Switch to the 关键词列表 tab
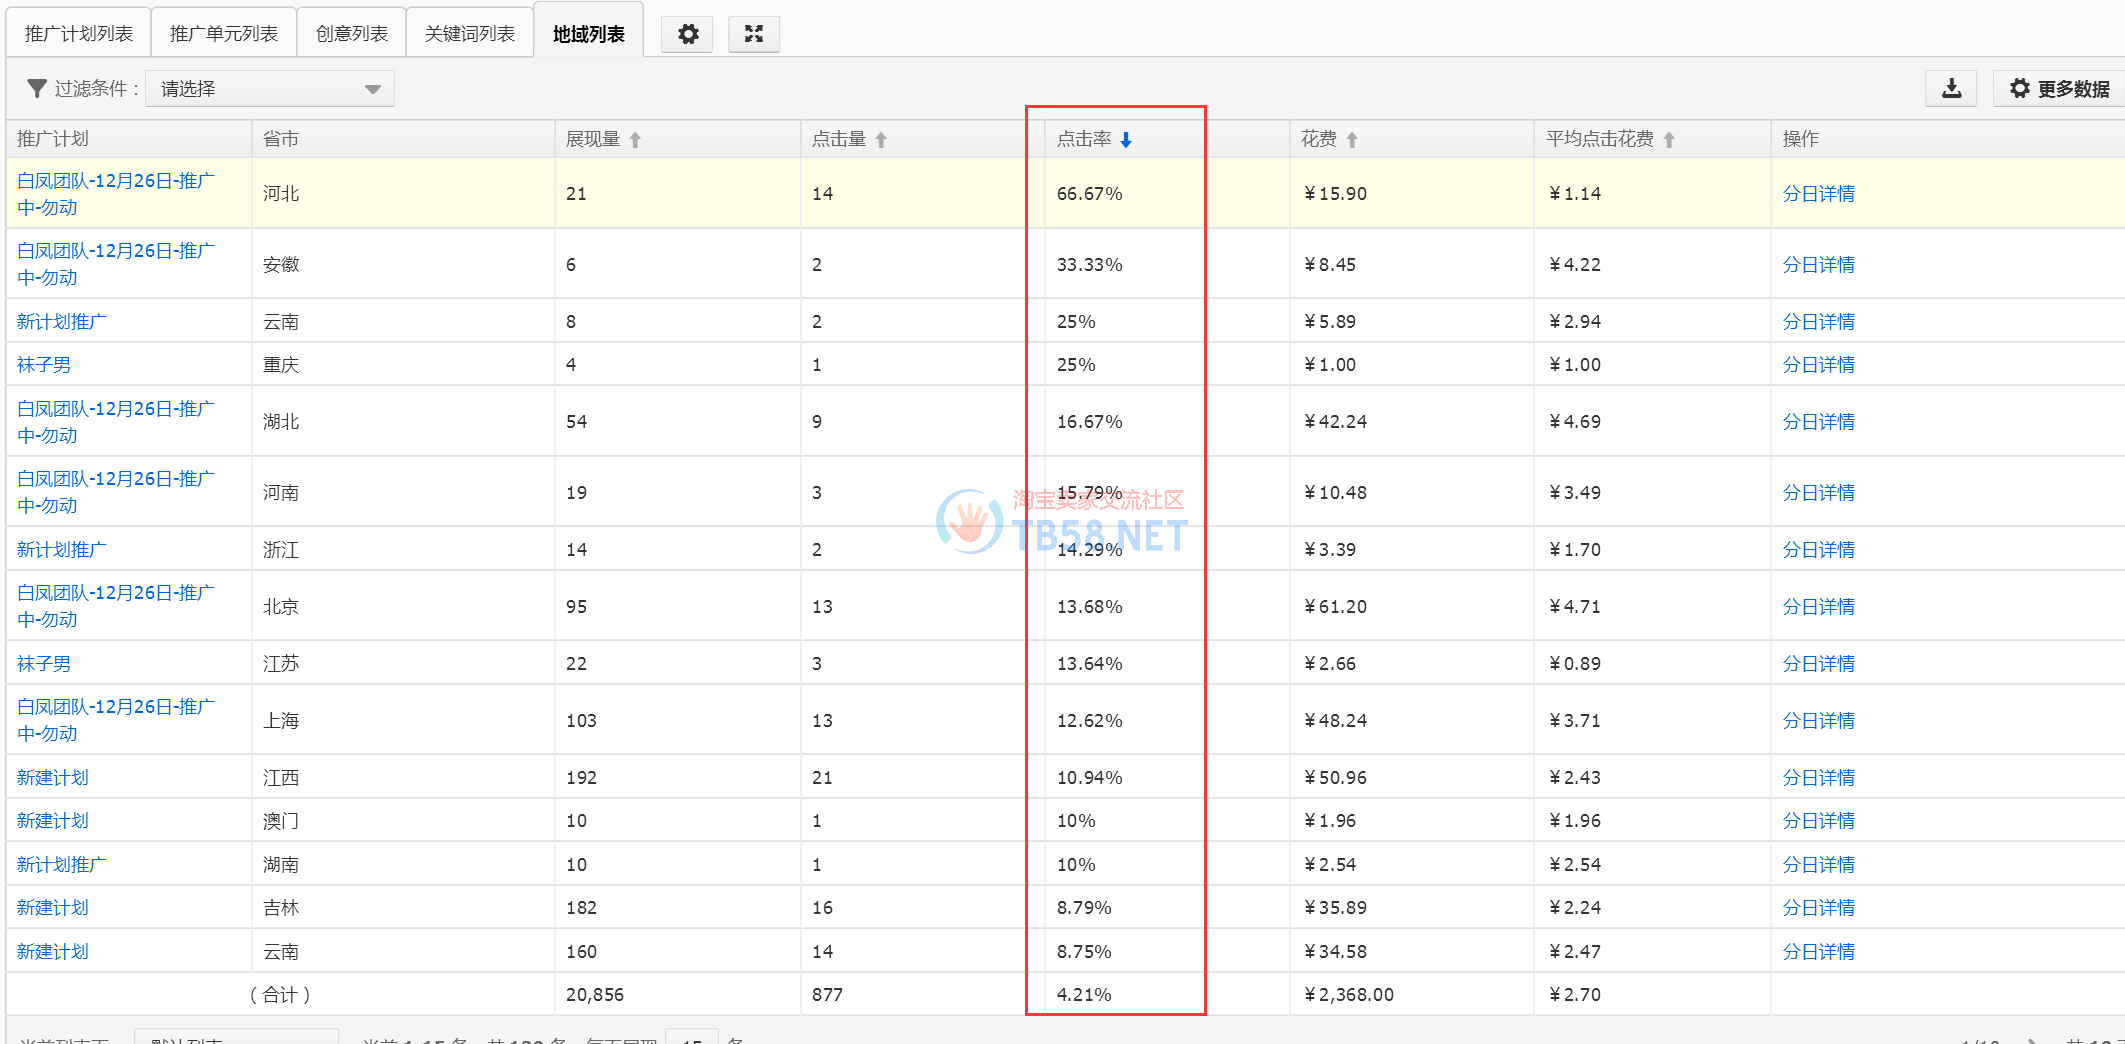 coord(469,34)
